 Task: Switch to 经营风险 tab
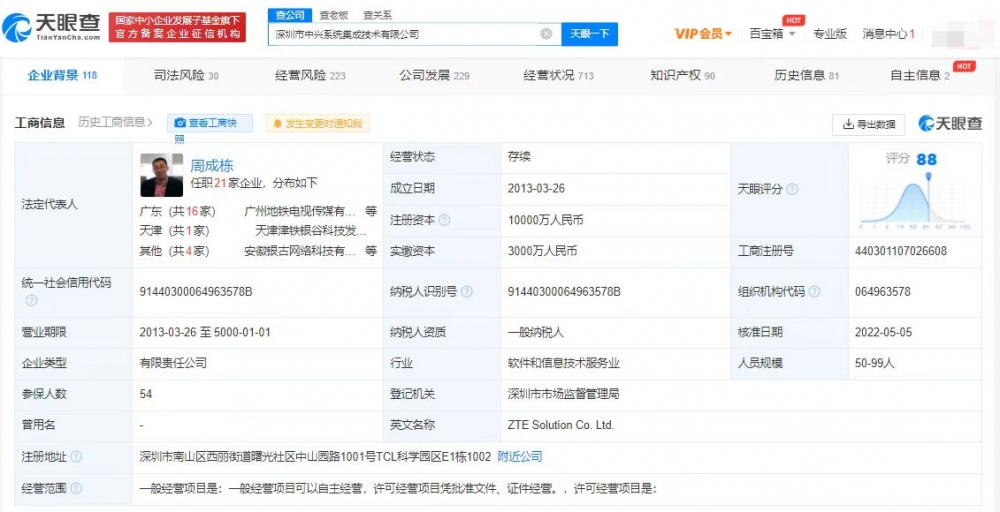(x=310, y=75)
